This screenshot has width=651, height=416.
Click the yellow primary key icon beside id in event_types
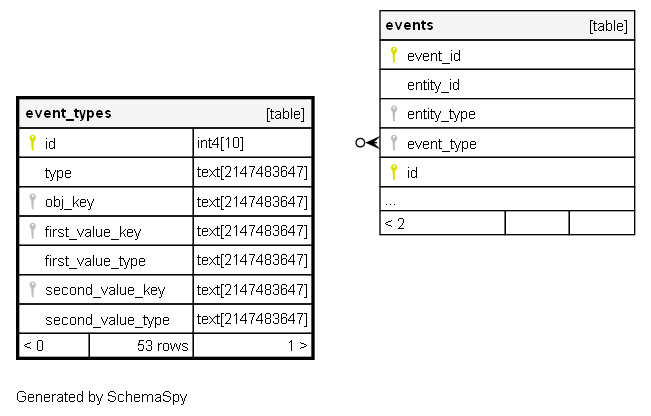pos(32,143)
